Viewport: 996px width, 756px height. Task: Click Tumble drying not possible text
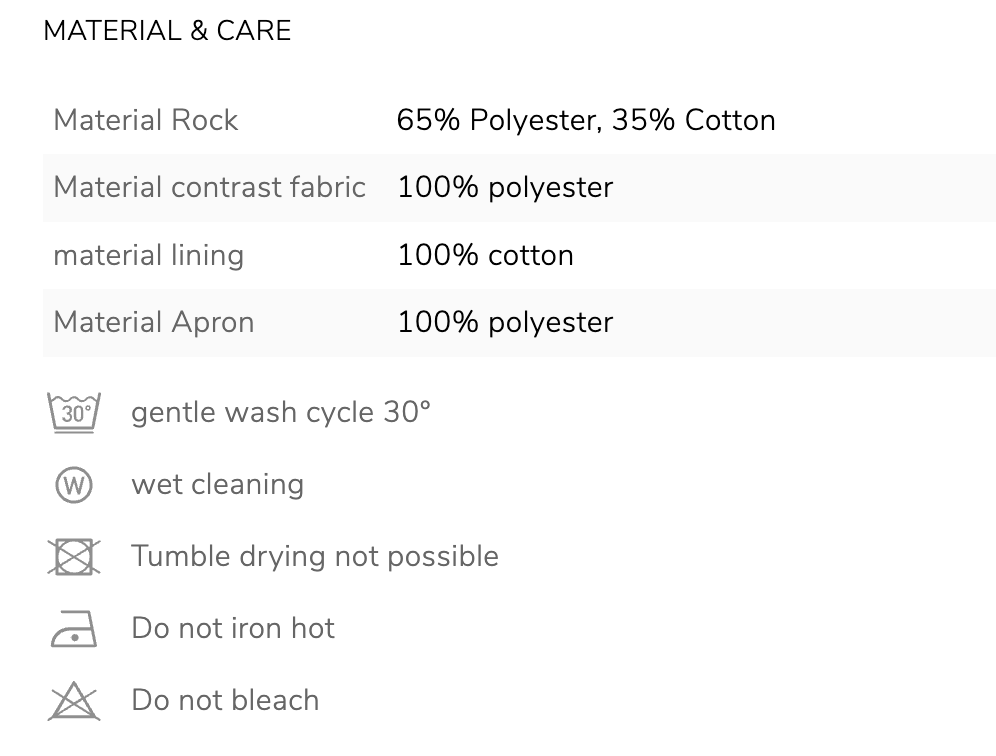pos(314,557)
